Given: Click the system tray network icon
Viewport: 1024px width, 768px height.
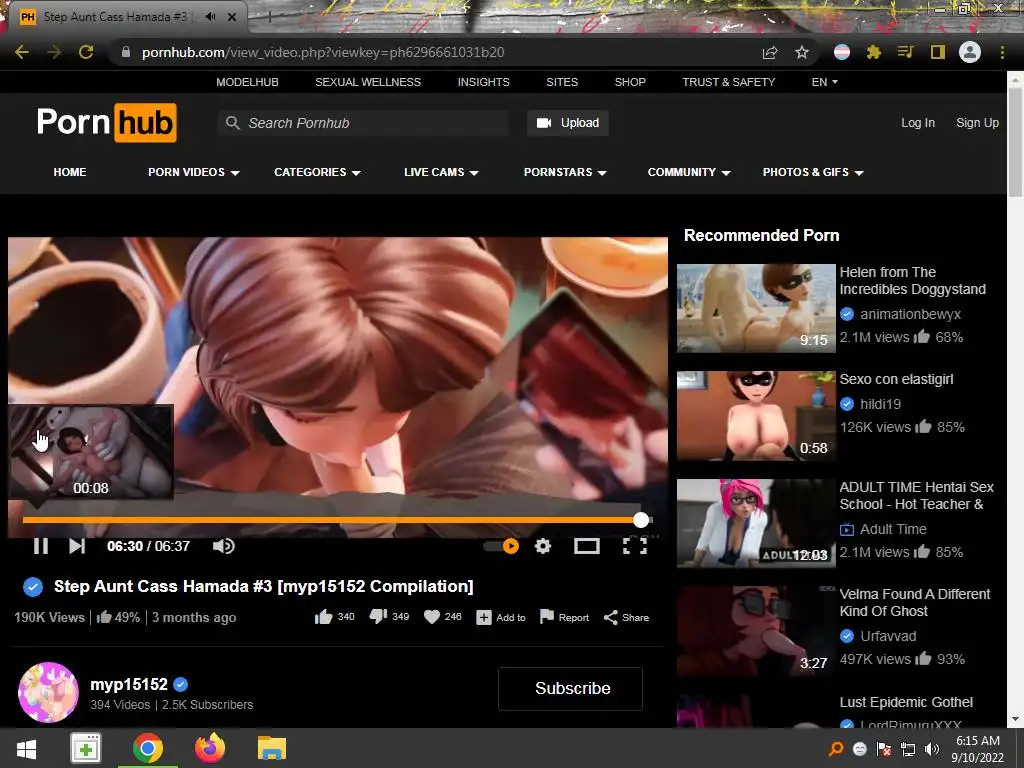Looking at the screenshot, I should coord(908,749).
